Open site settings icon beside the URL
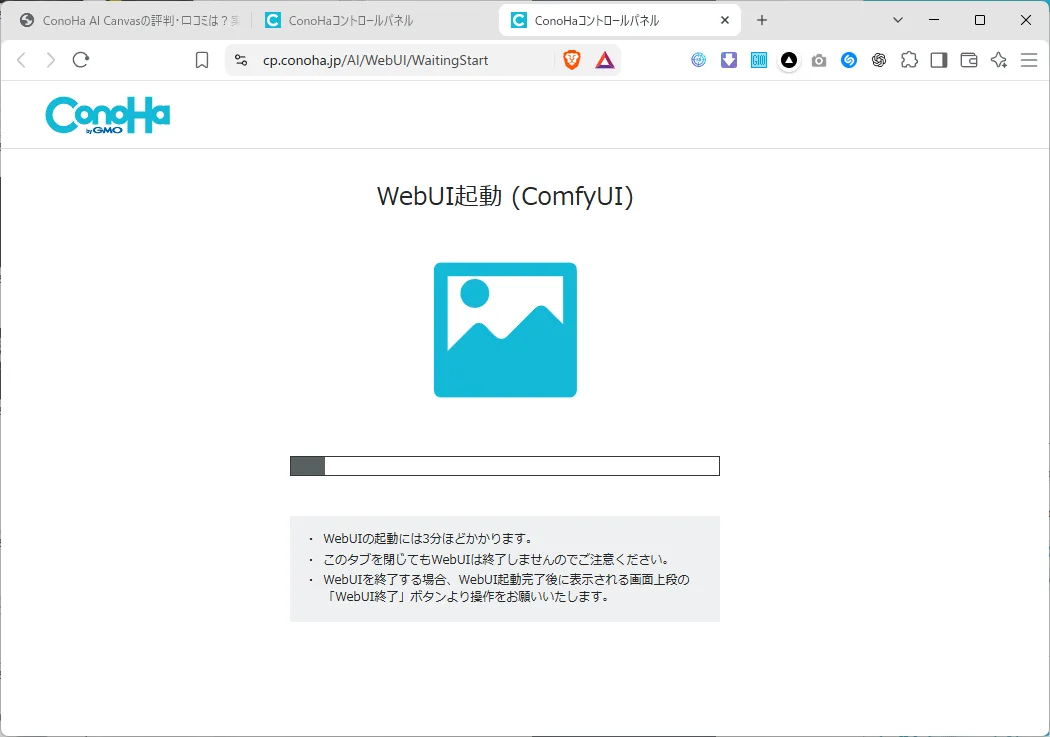 coord(241,60)
